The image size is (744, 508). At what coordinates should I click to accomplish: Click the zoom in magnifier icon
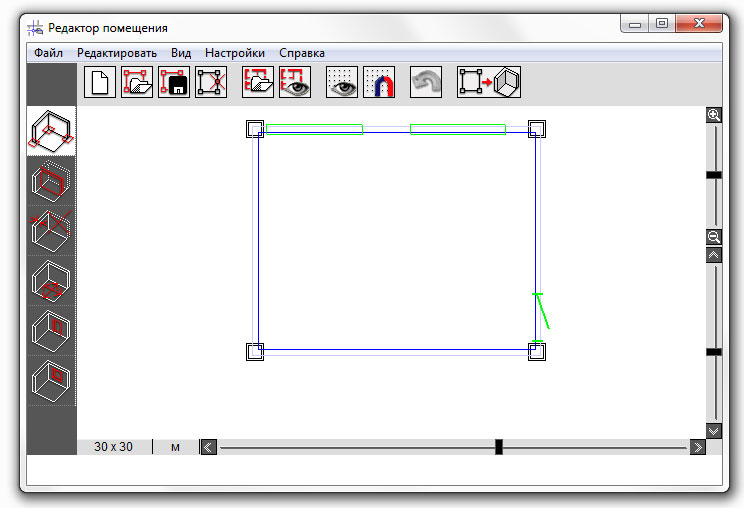(714, 115)
